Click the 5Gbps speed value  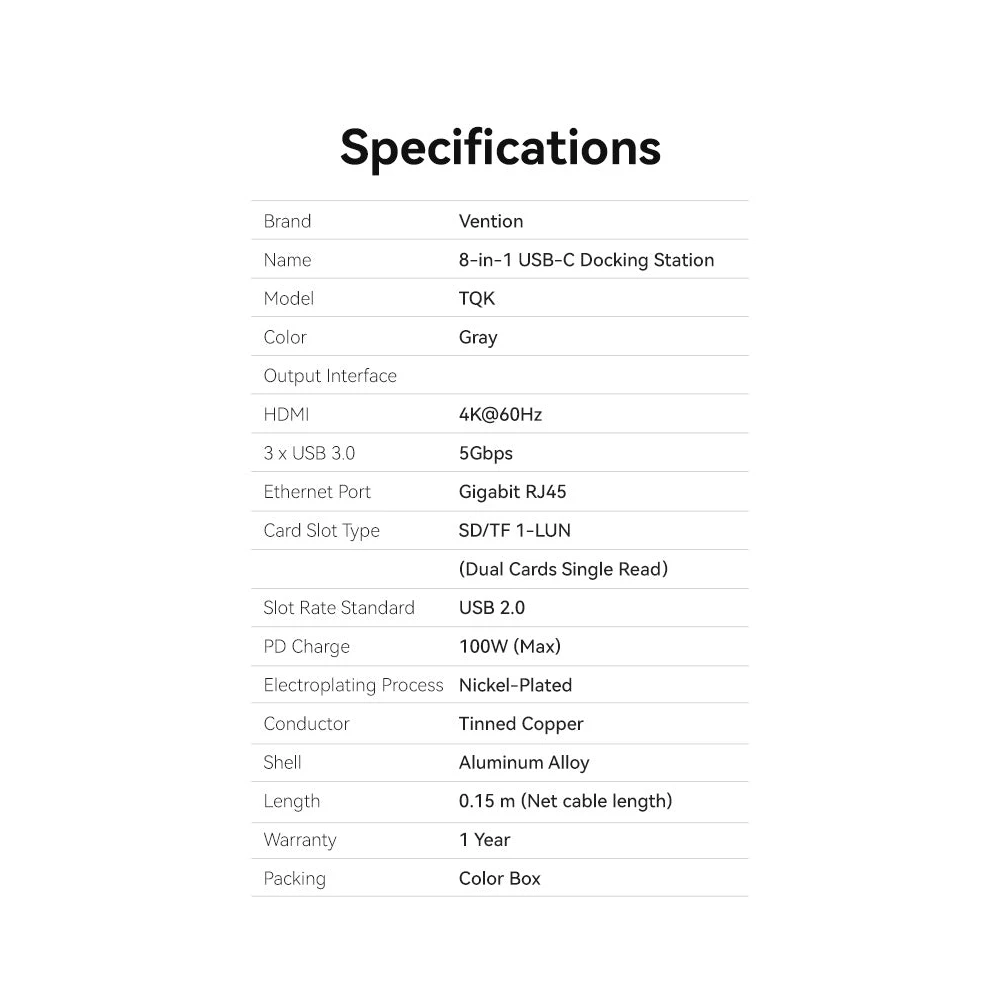click(x=486, y=453)
